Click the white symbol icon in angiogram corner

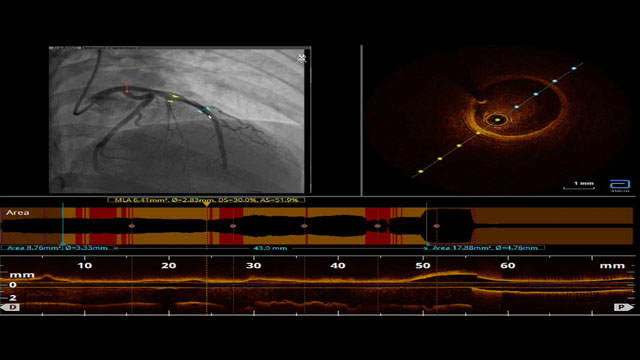302,58
